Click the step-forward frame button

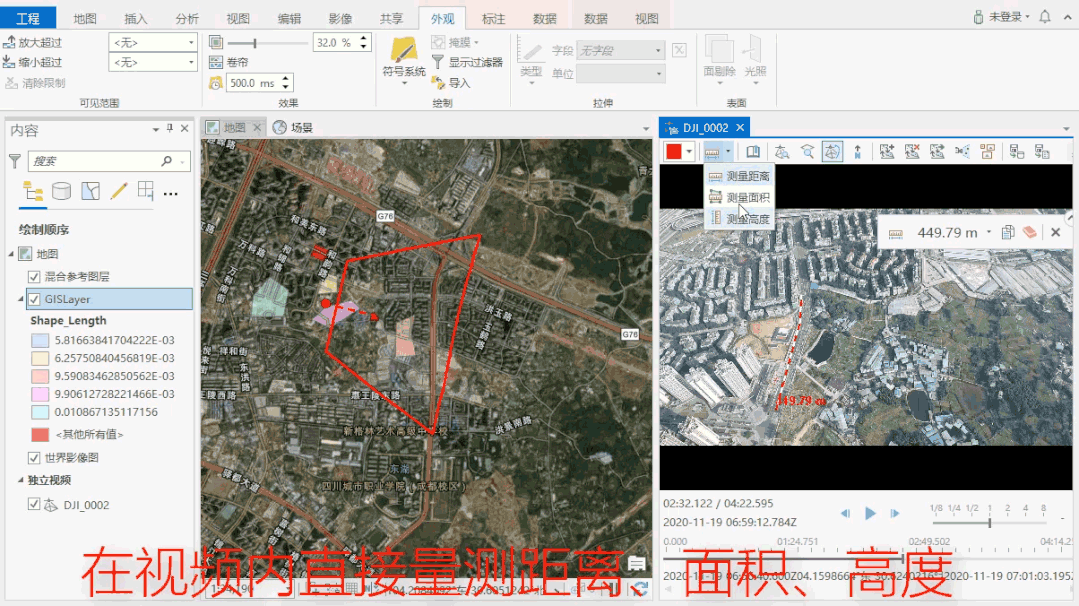click(895, 513)
